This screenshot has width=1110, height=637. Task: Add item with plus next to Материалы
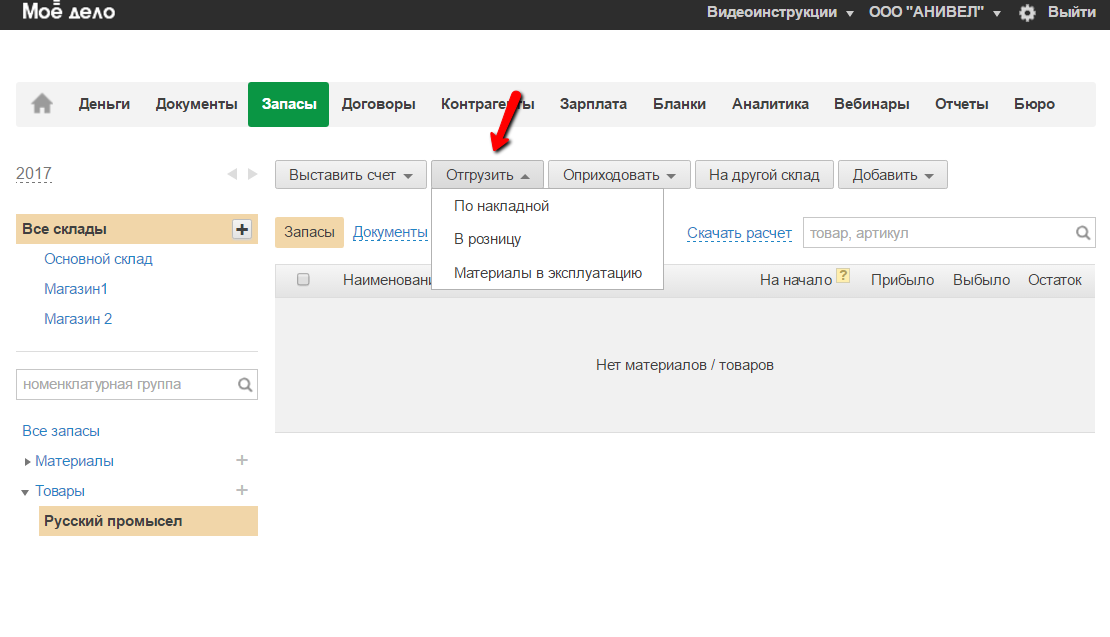(x=241, y=461)
